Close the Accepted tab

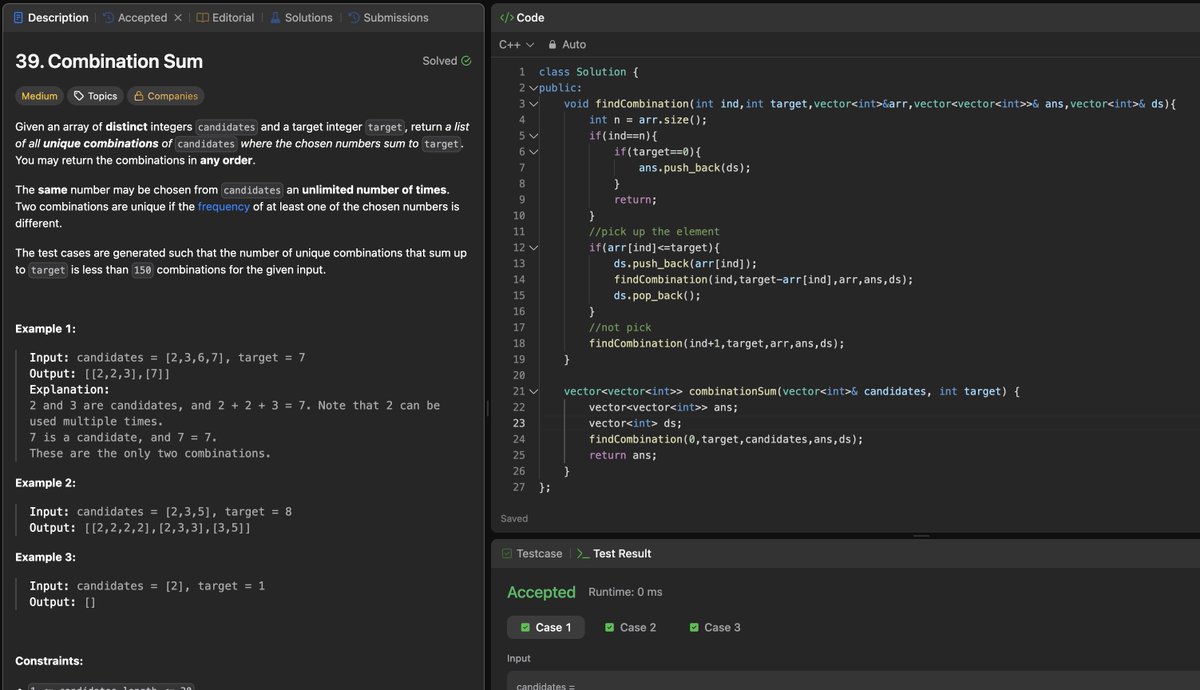point(178,18)
